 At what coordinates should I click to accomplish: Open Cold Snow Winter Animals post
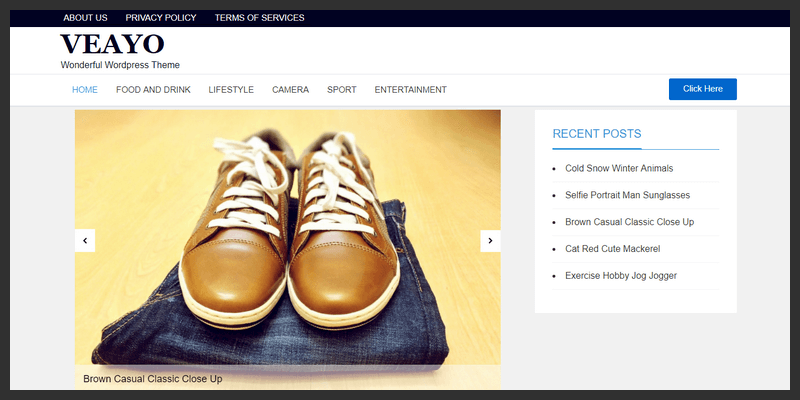(x=619, y=169)
